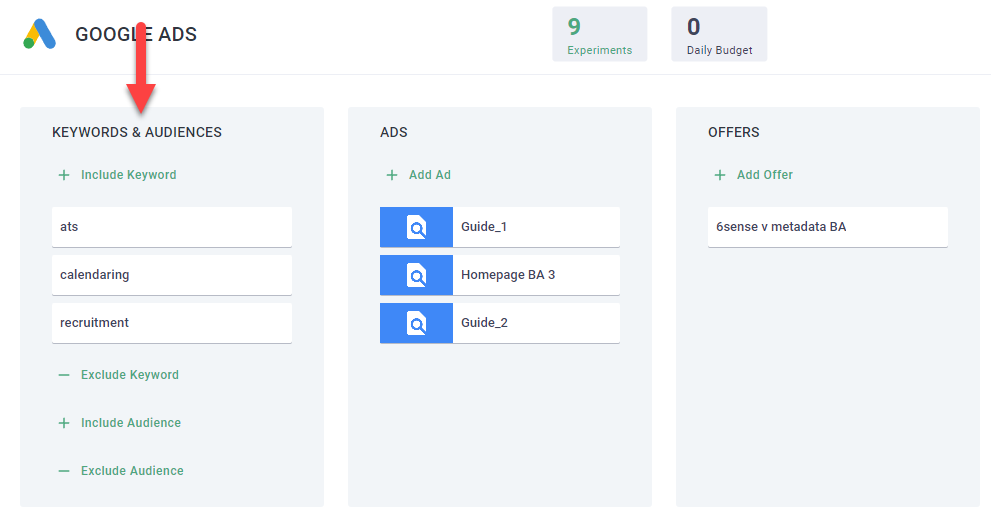The width and height of the screenshot is (991, 521).
Task: Select the 'calendaring' keyword entry
Action: pyautogui.click(x=171, y=275)
